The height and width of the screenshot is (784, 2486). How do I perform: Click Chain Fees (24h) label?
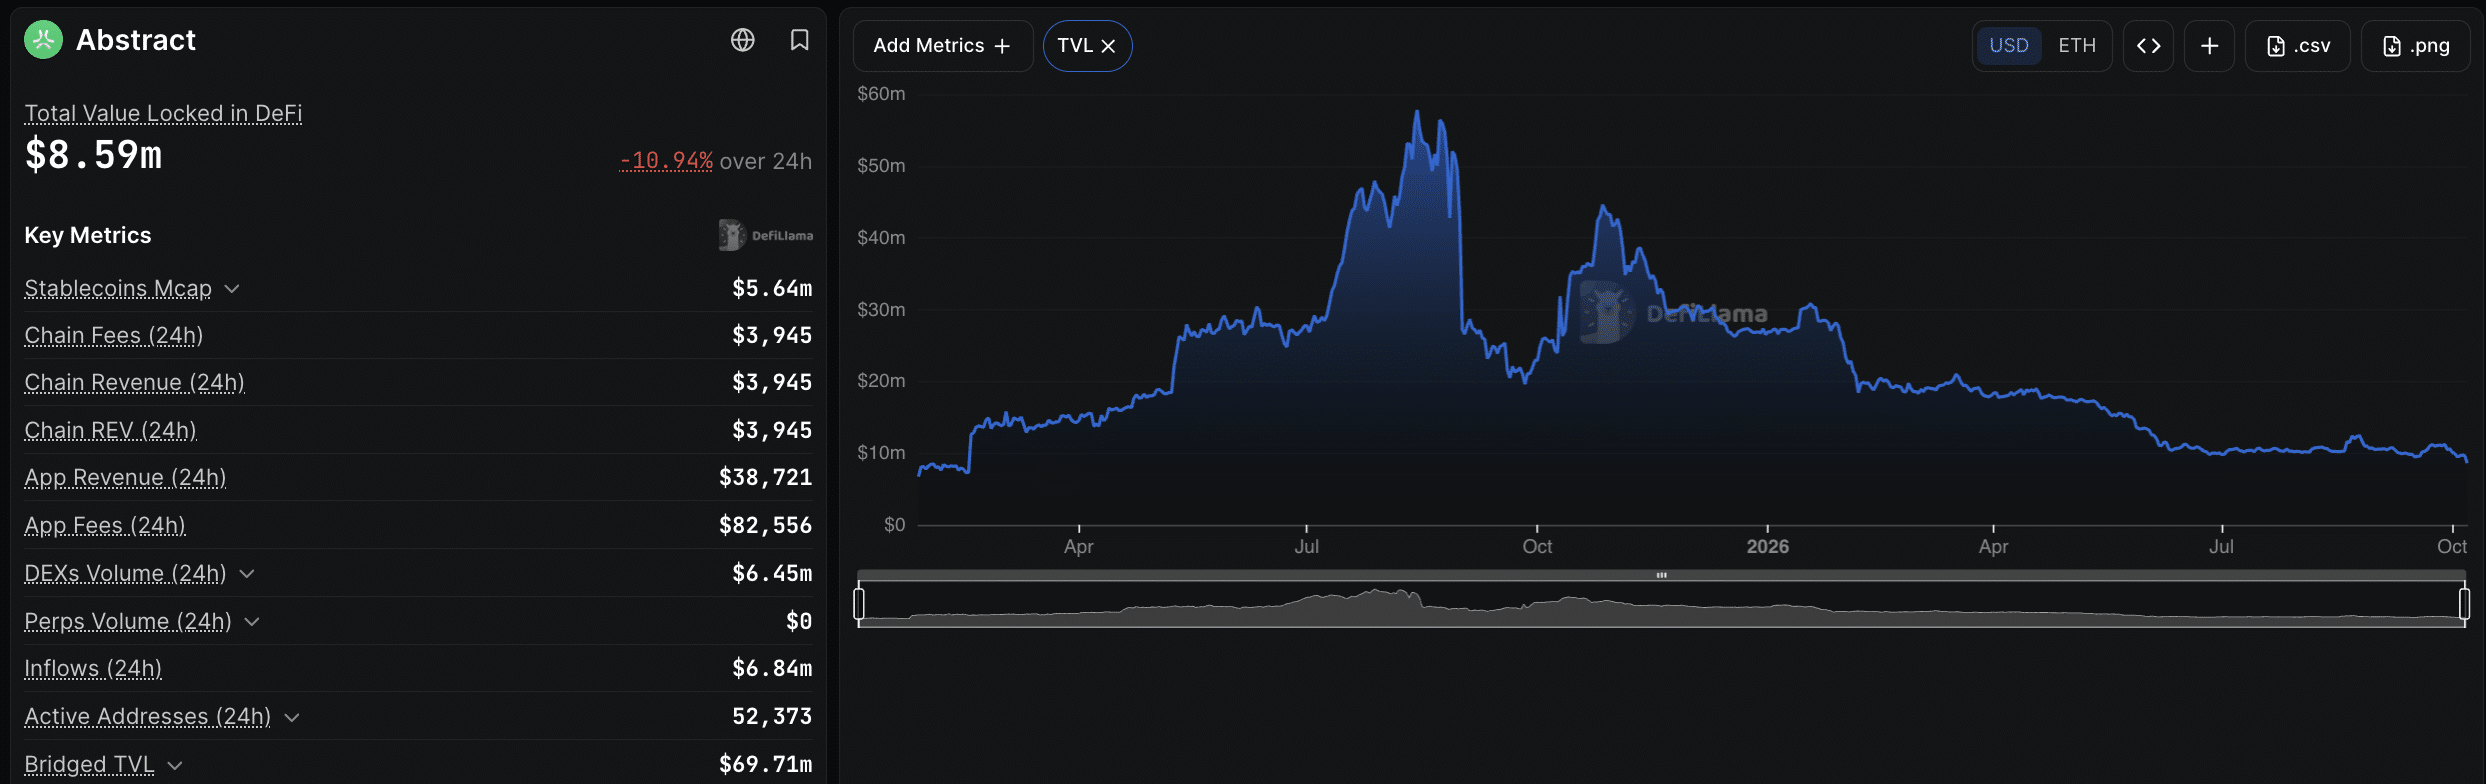(x=114, y=336)
